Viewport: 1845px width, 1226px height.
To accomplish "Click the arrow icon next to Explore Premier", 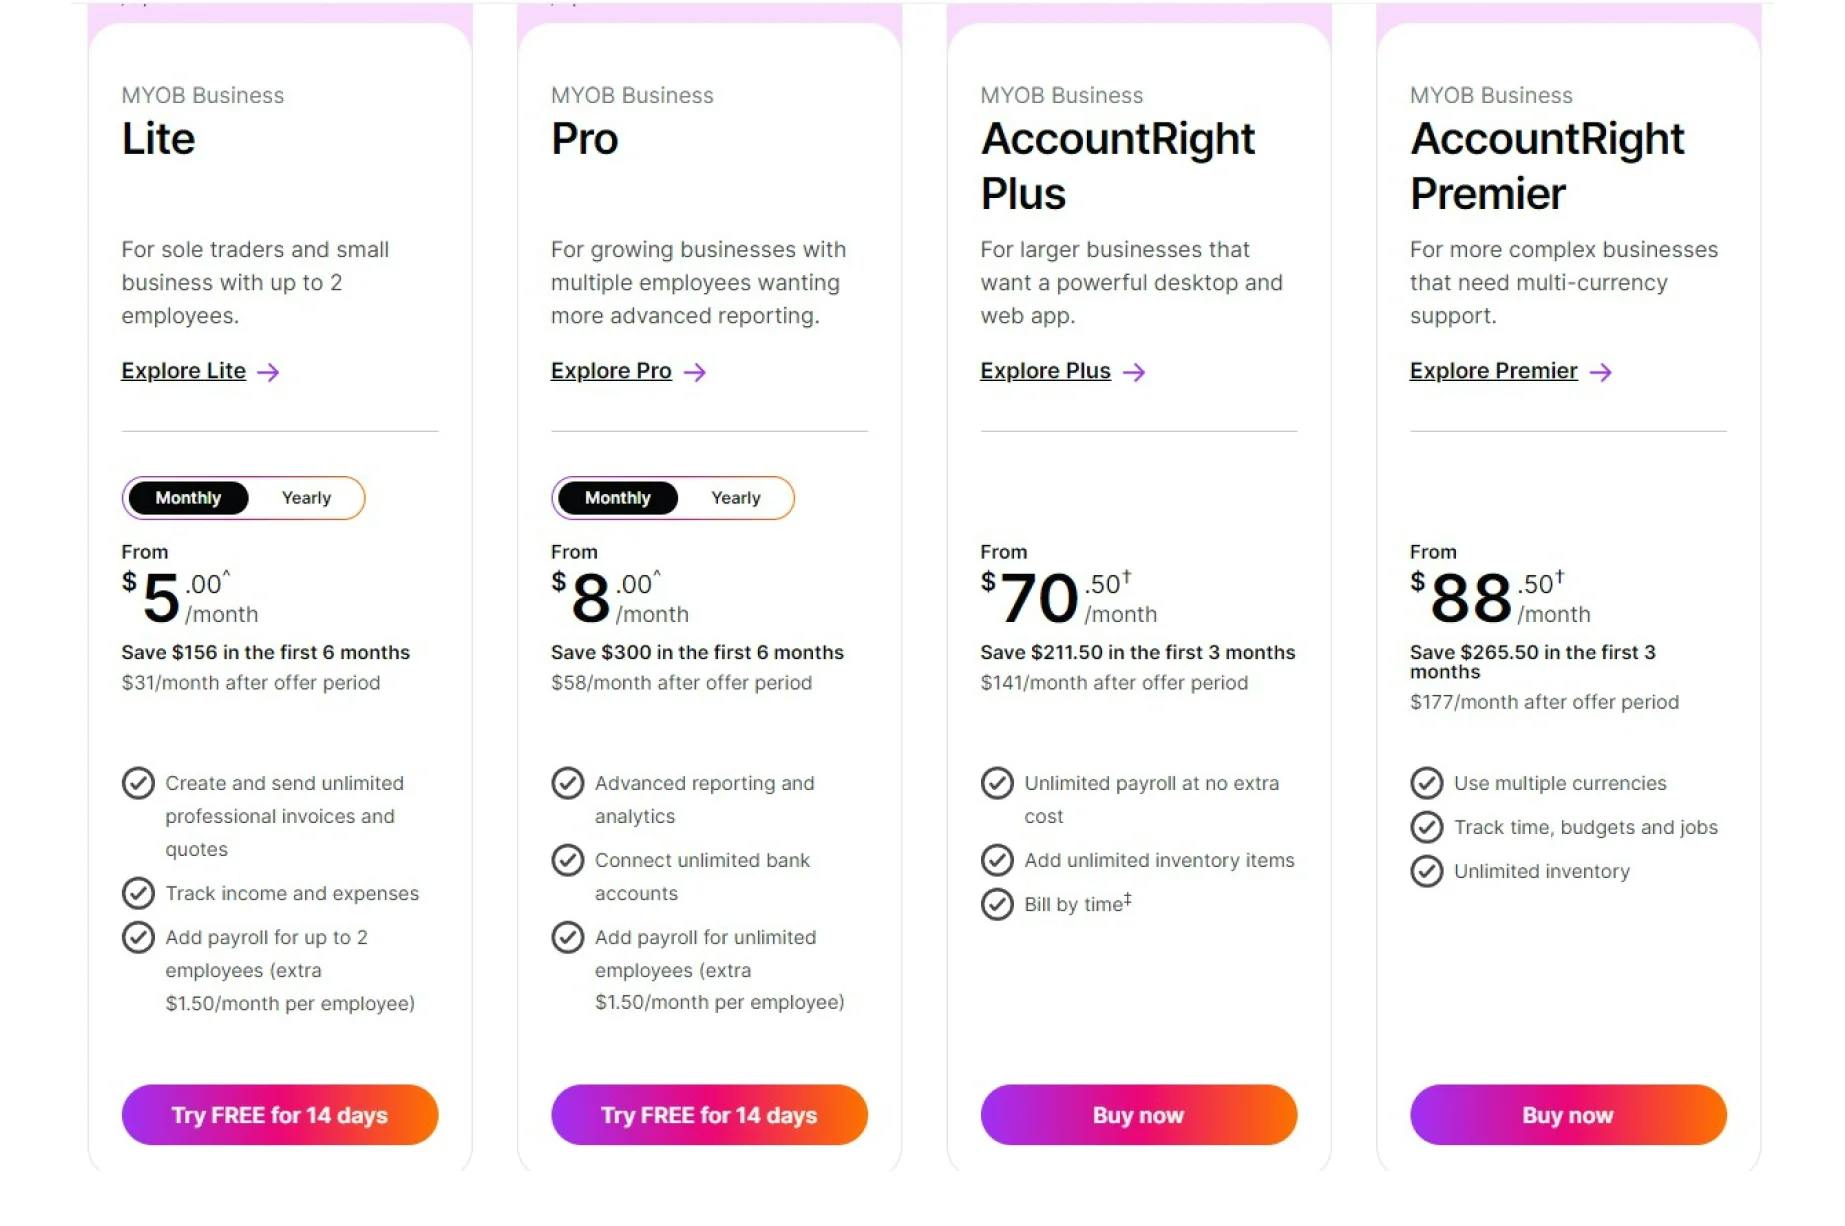I will [x=1601, y=372].
